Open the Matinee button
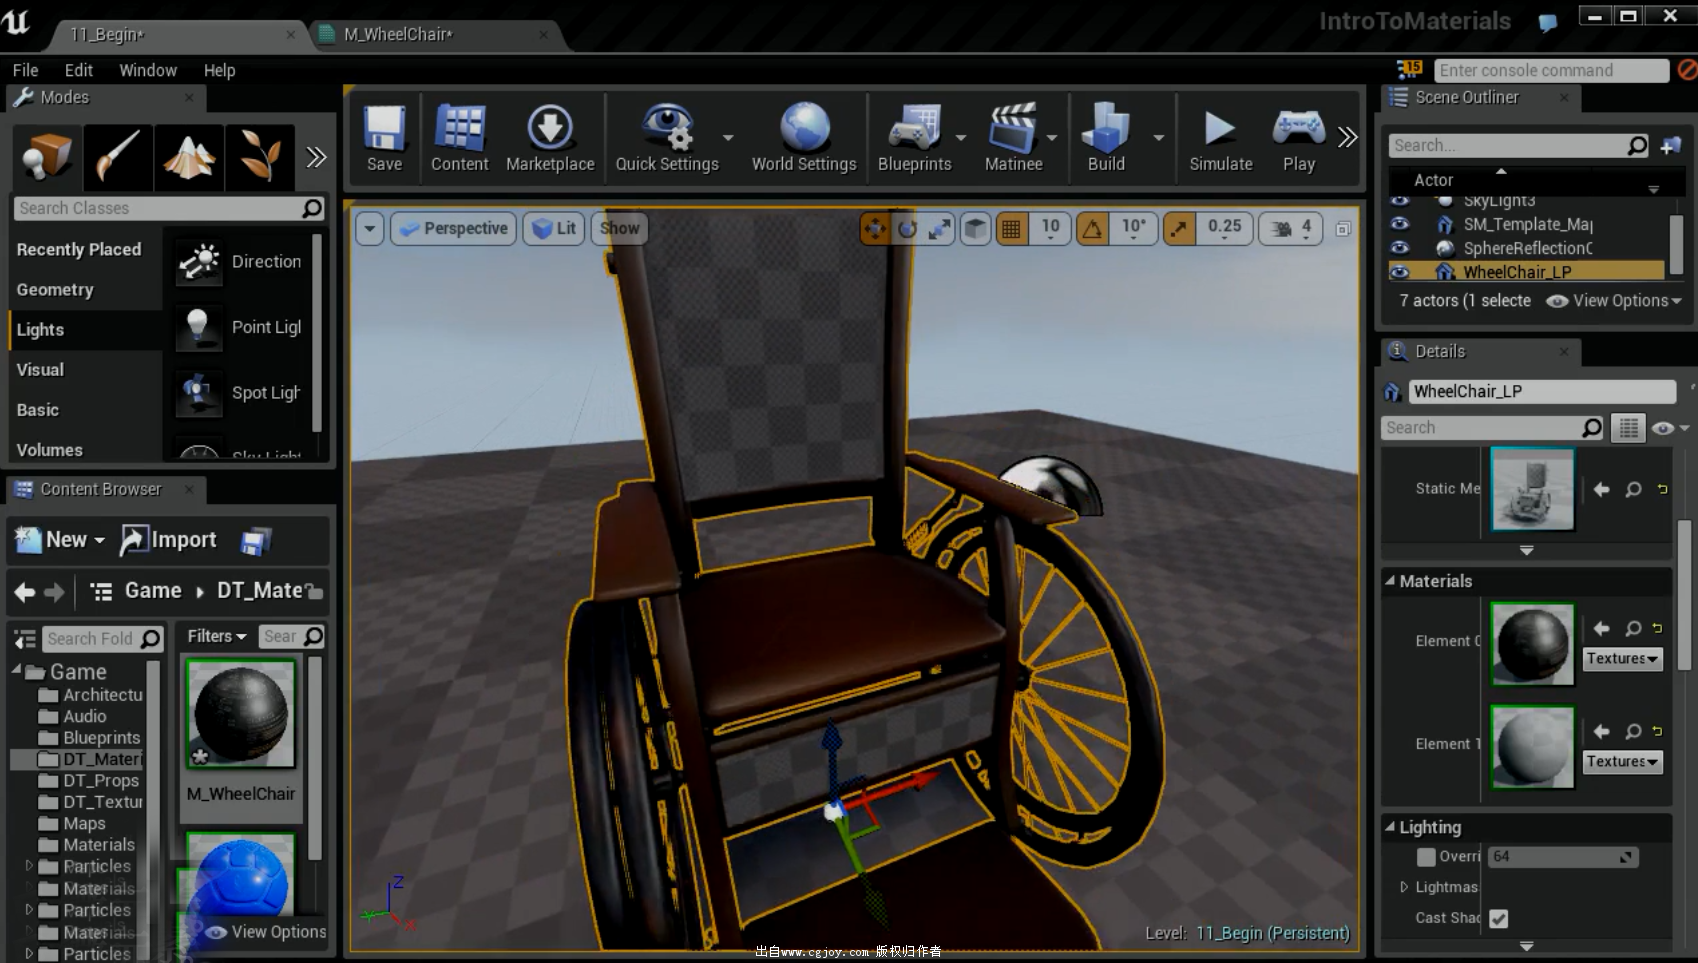Image resolution: width=1698 pixels, height=963 pixels. click(1013, 138)
